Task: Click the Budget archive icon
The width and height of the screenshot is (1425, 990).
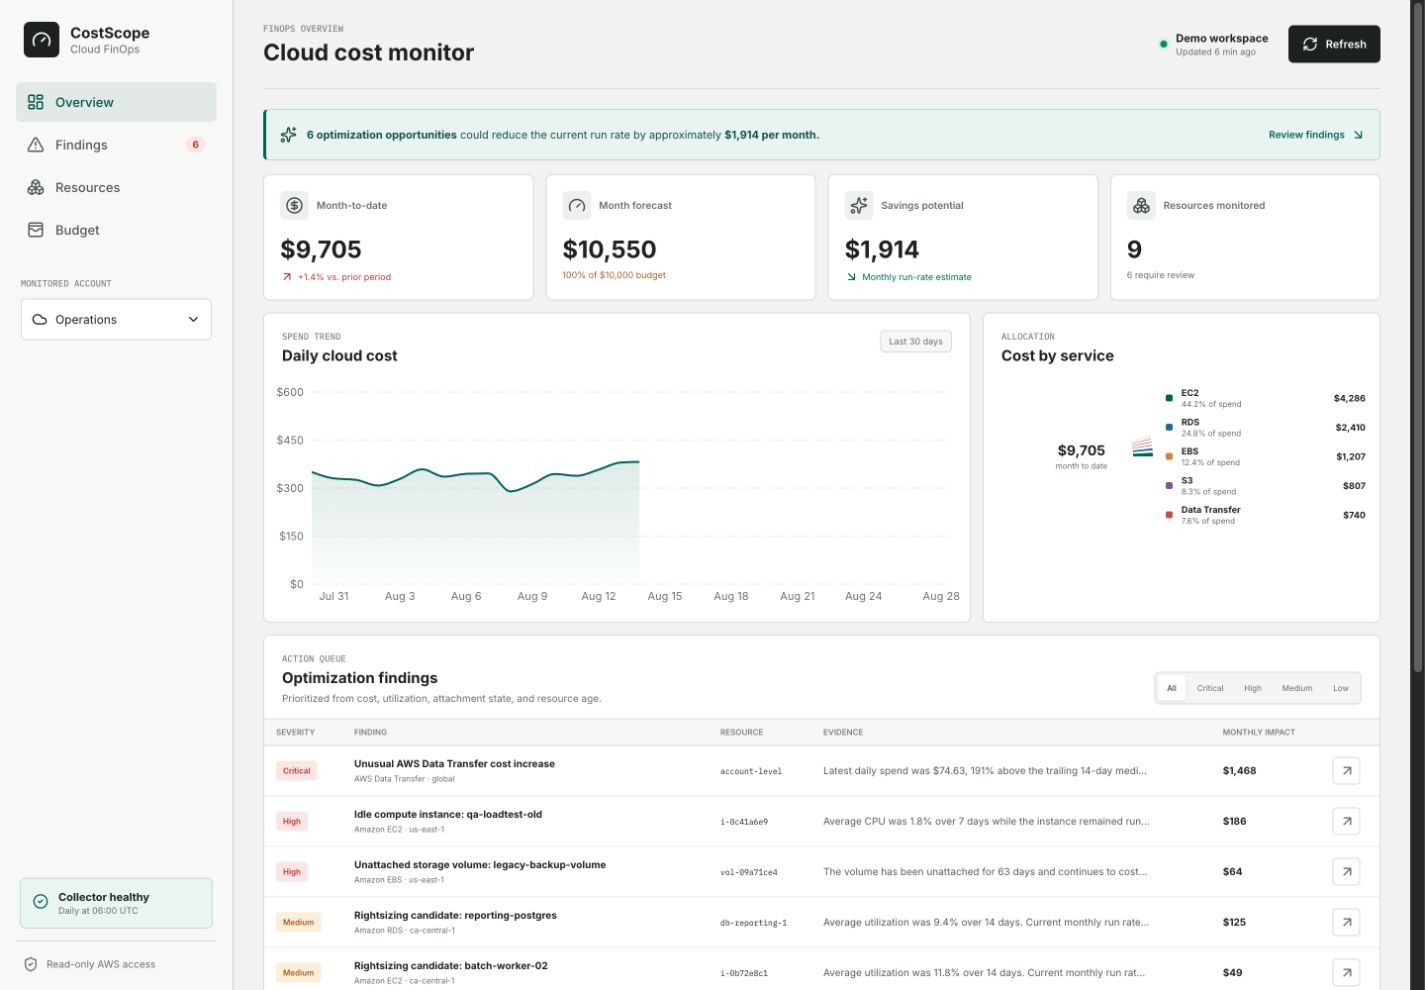Action: click(x=36, y=230)
